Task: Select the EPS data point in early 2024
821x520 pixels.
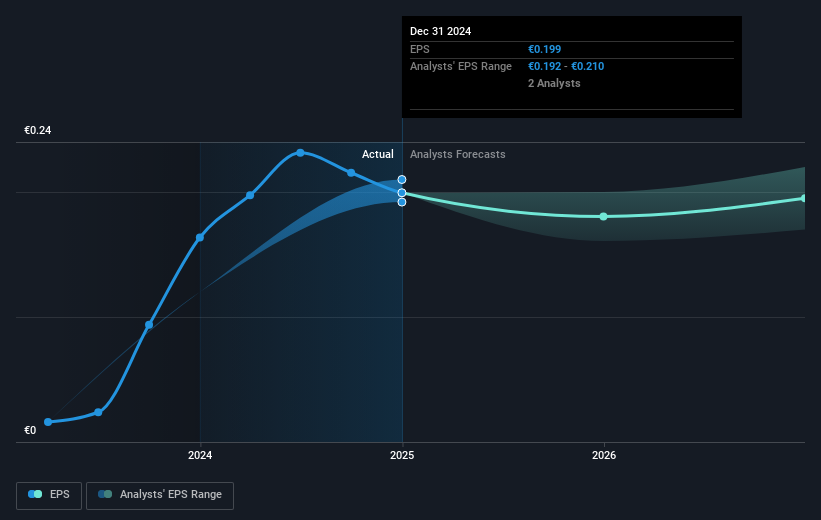Action: 250,195
